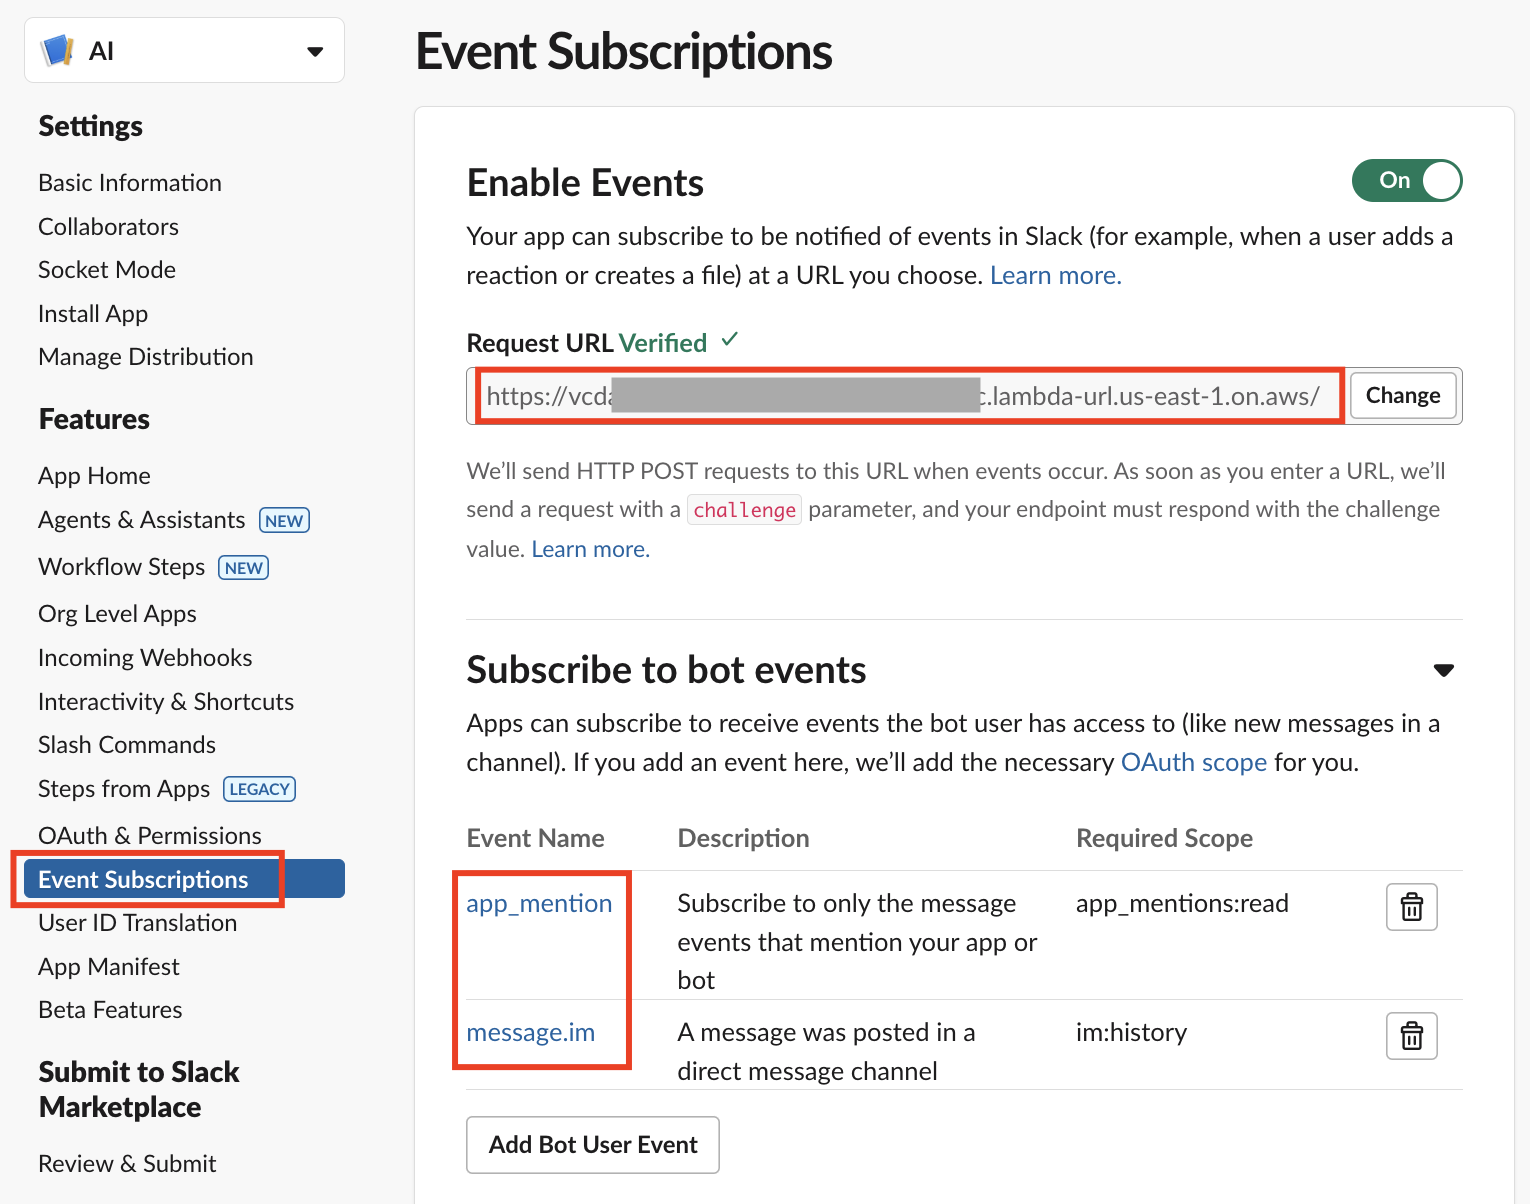
Task: Open the Socket Mode page
Action: pos(106,269)
